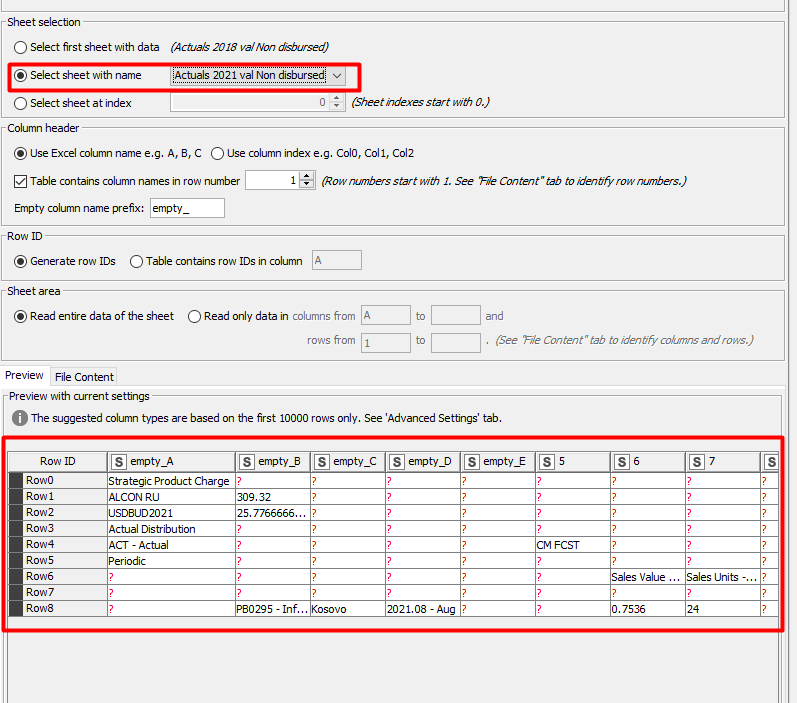Click string type icon of empty_E column

pyautogui.click(x=472, y=462)
